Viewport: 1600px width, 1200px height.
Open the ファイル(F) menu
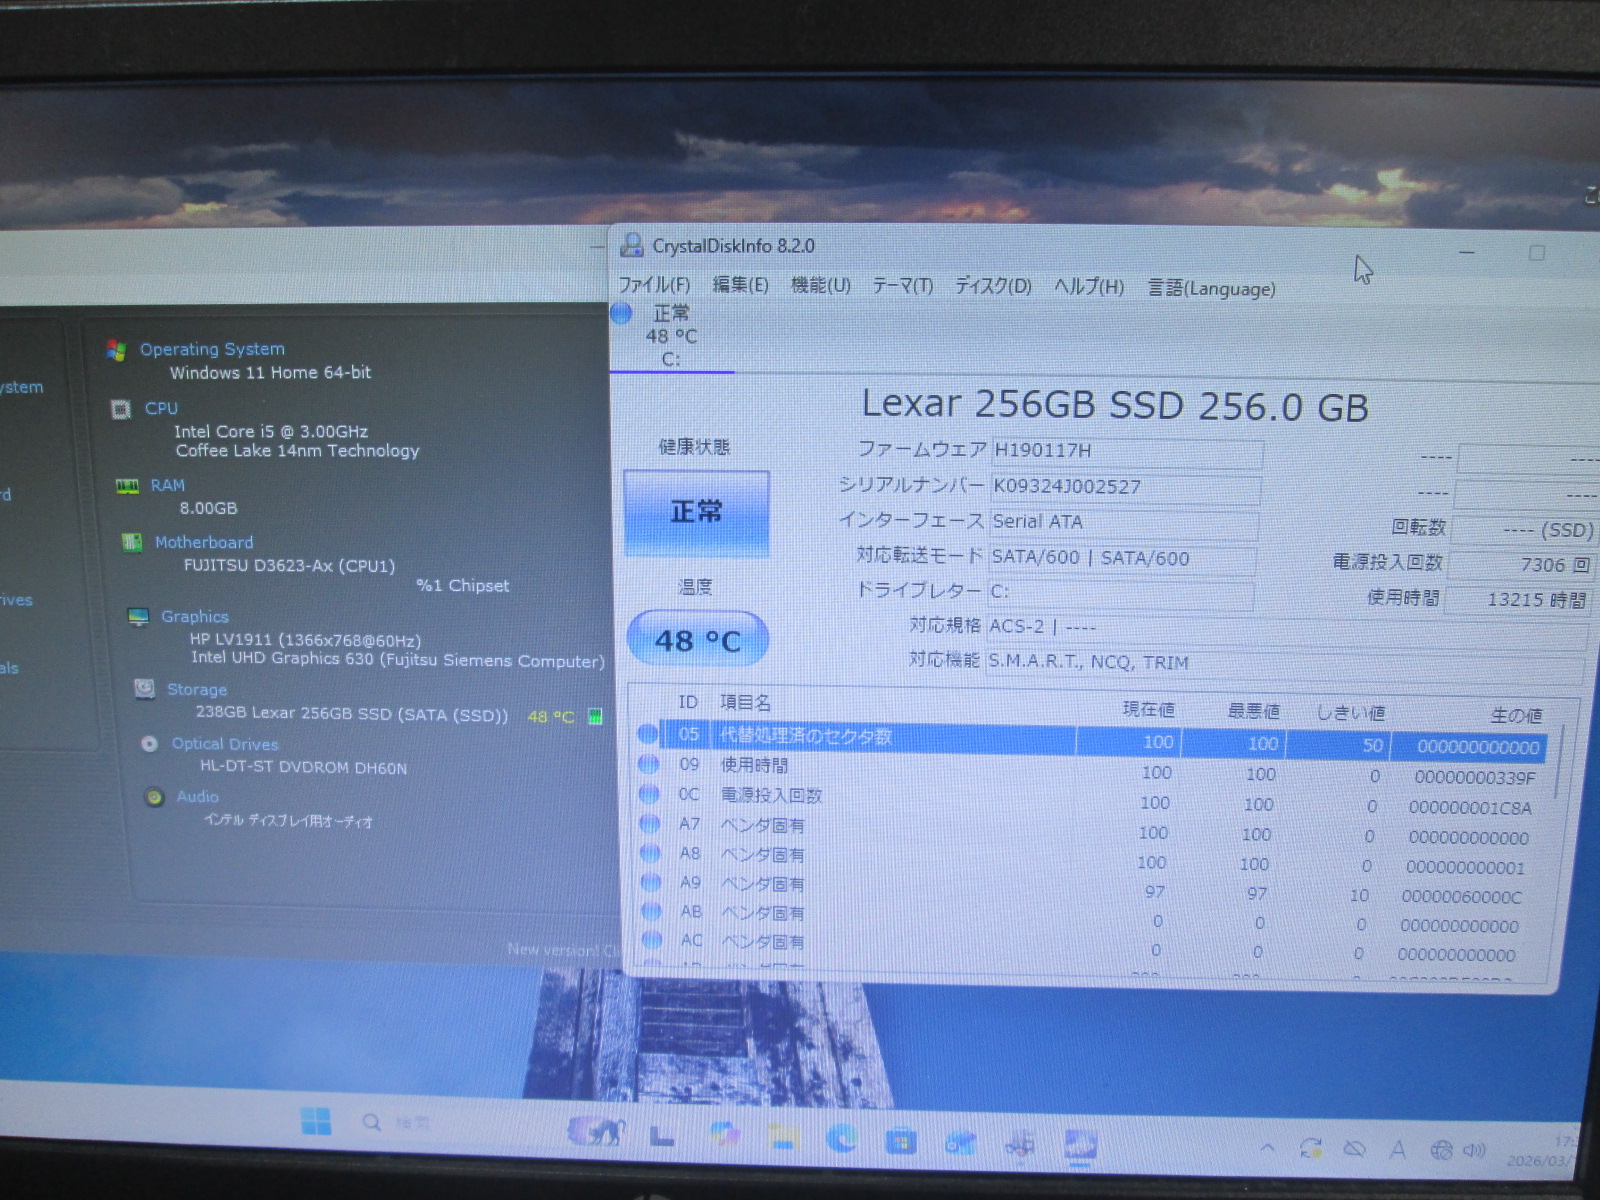click(654, 285)
